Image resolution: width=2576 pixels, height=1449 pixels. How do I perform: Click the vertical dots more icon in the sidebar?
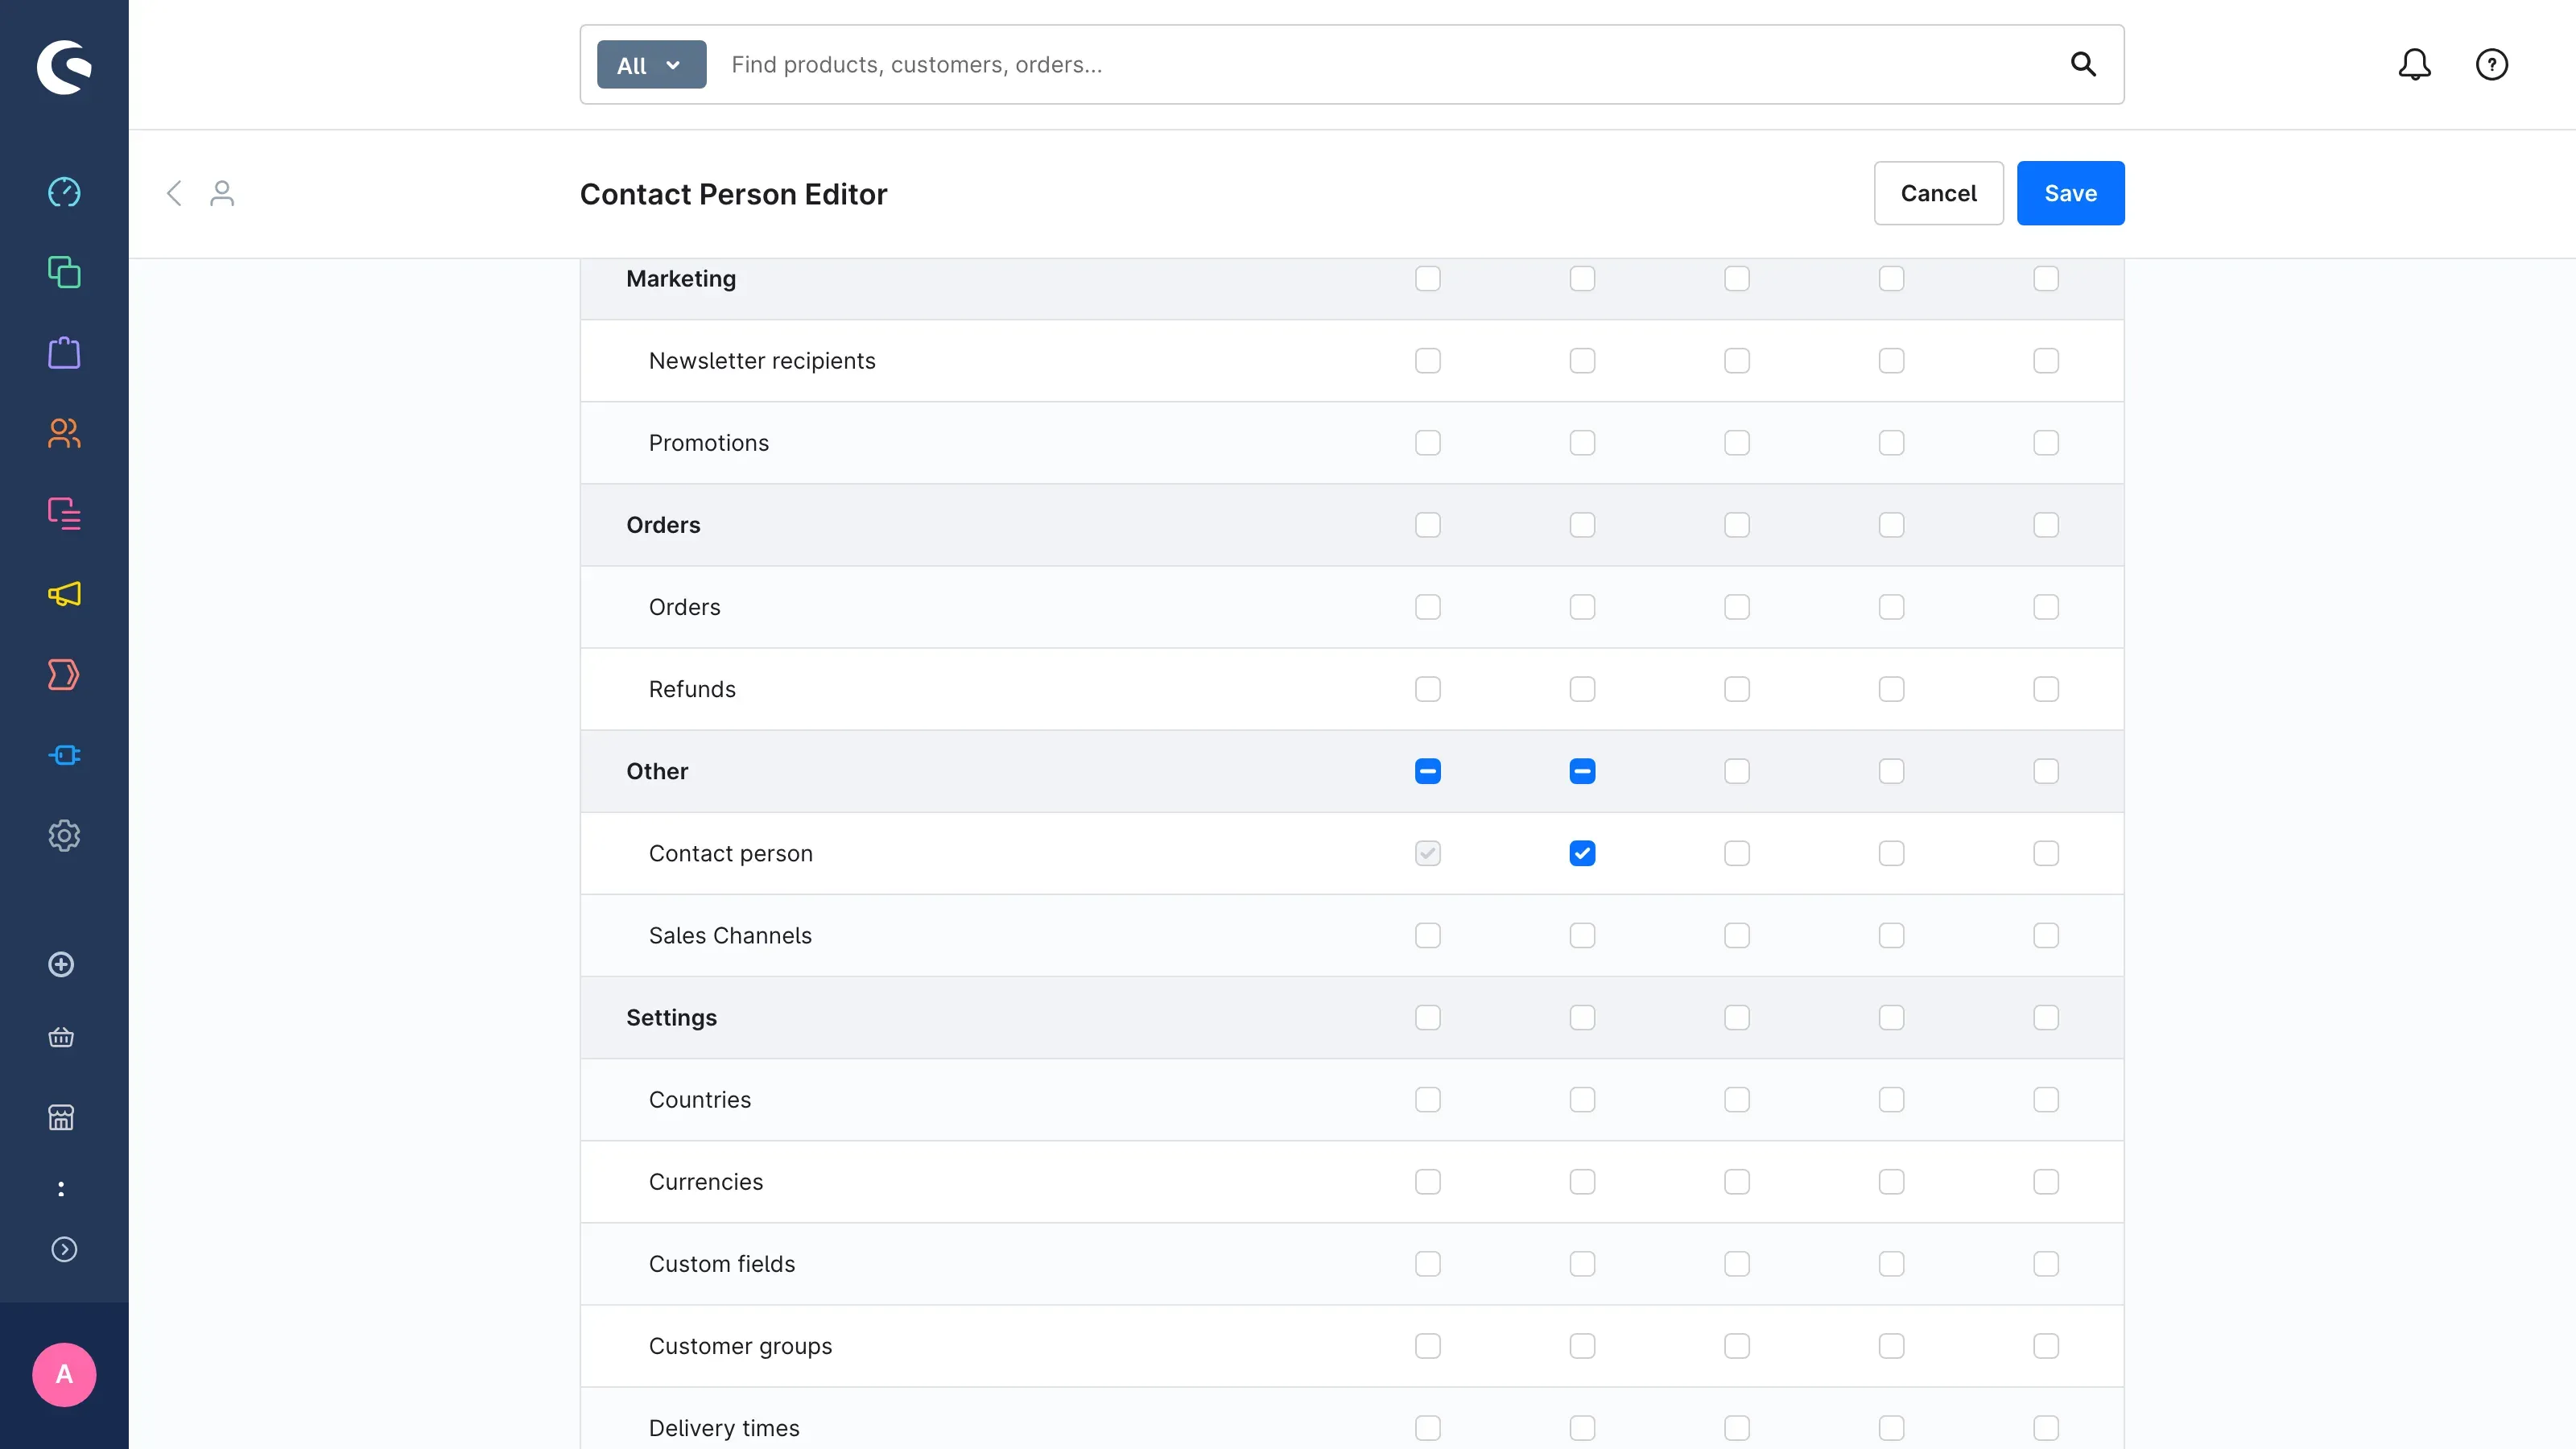tap(61, 1189)
